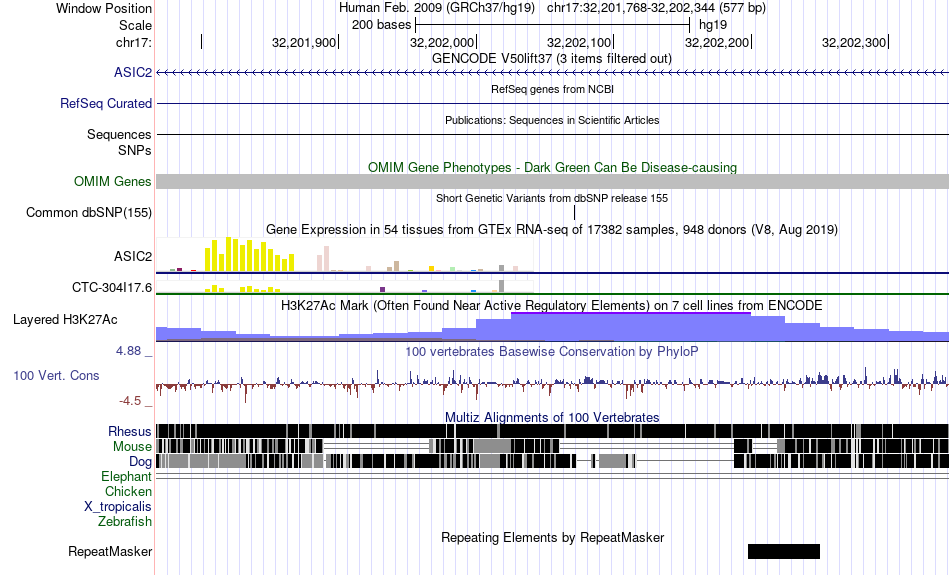The image size is (950, 575).
Task: Click Multiz Alignments of 100 Vertebrates title
Action: coord(552,417)
